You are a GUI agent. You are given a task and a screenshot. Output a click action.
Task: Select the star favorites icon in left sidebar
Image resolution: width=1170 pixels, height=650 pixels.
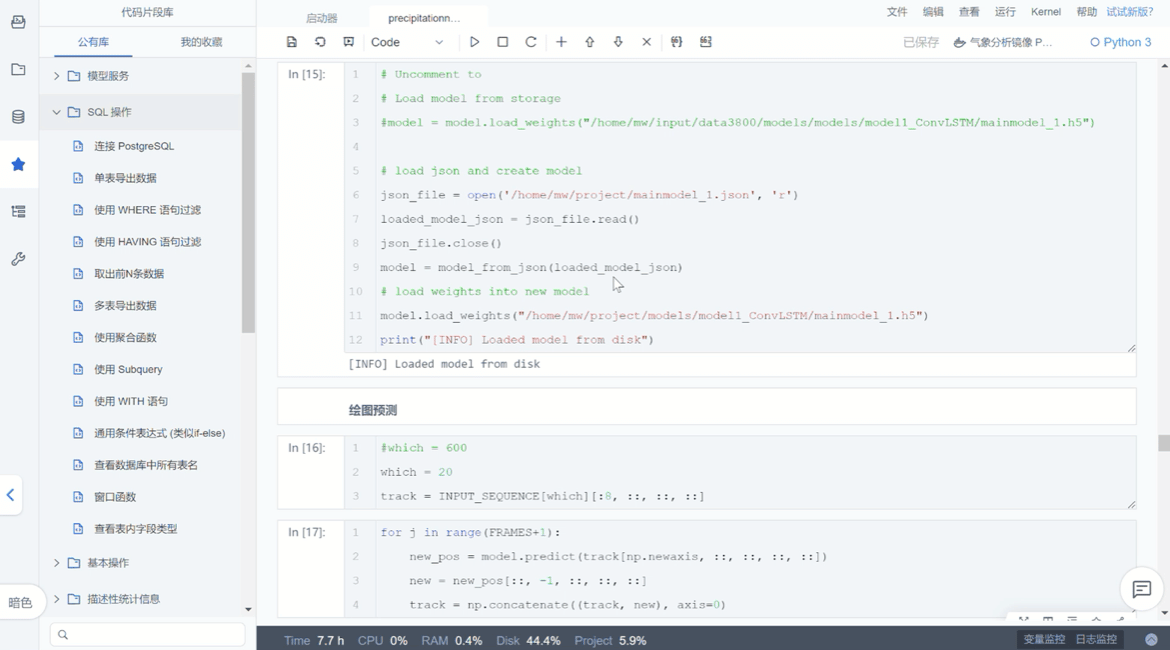point(19,164)
